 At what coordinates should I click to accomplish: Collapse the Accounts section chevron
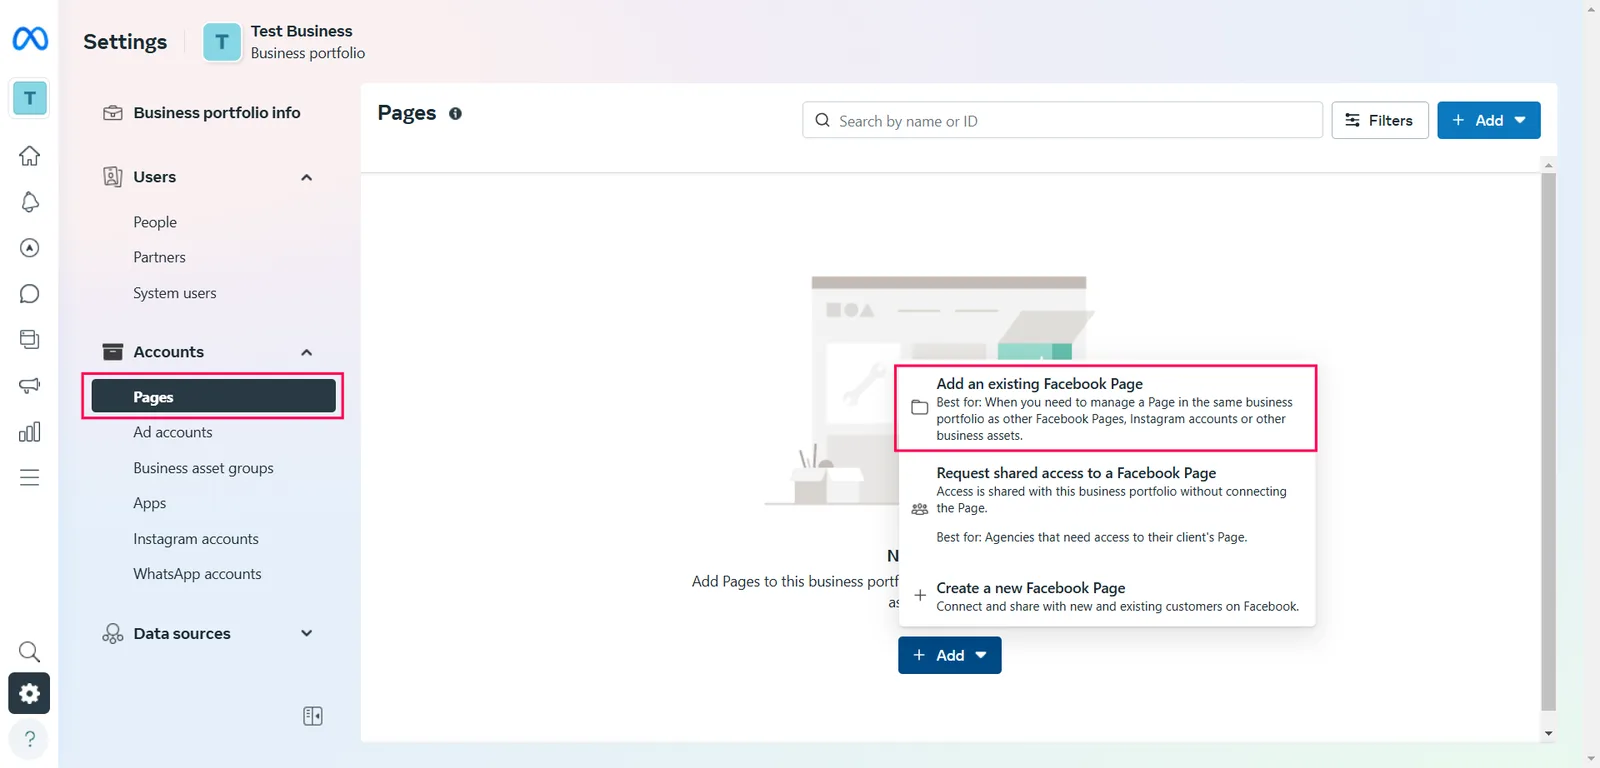coord(307,353)
